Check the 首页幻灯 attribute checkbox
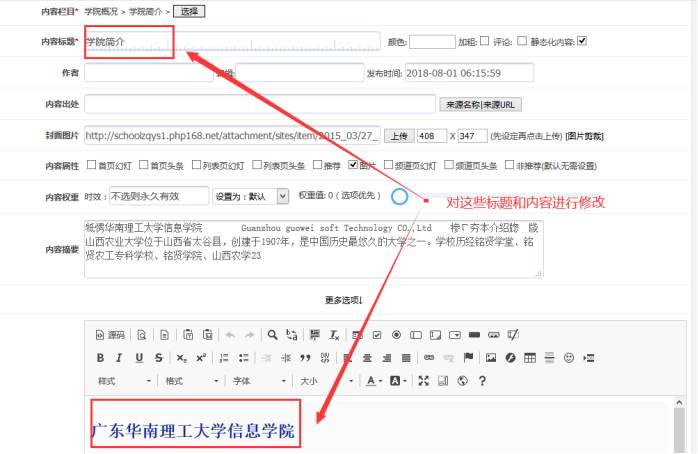 click(x=91, y=165)
